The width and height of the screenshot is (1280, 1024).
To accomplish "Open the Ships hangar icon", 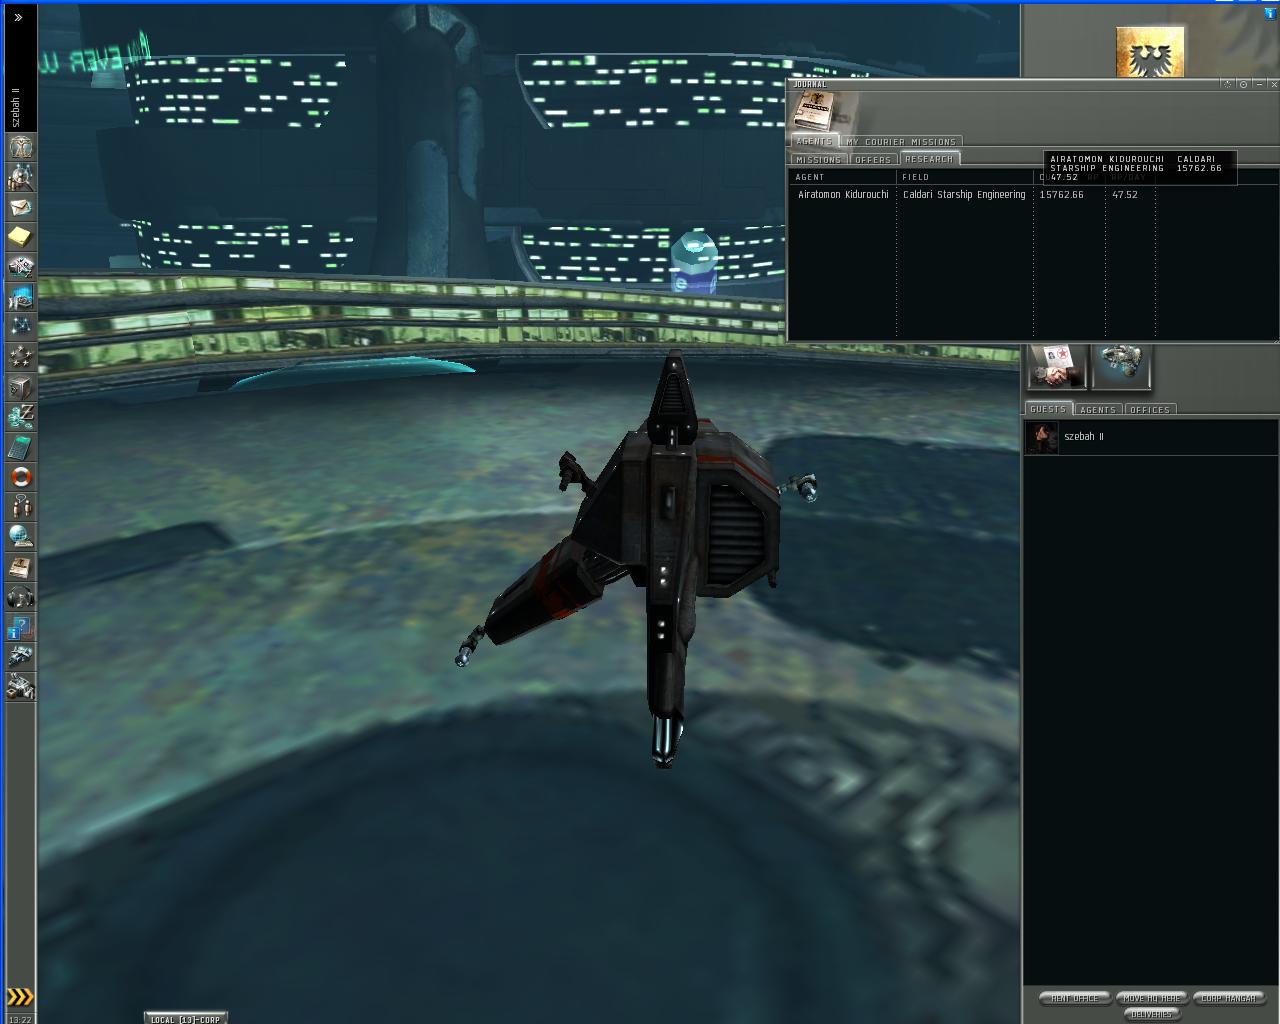I will pos(20,657).
